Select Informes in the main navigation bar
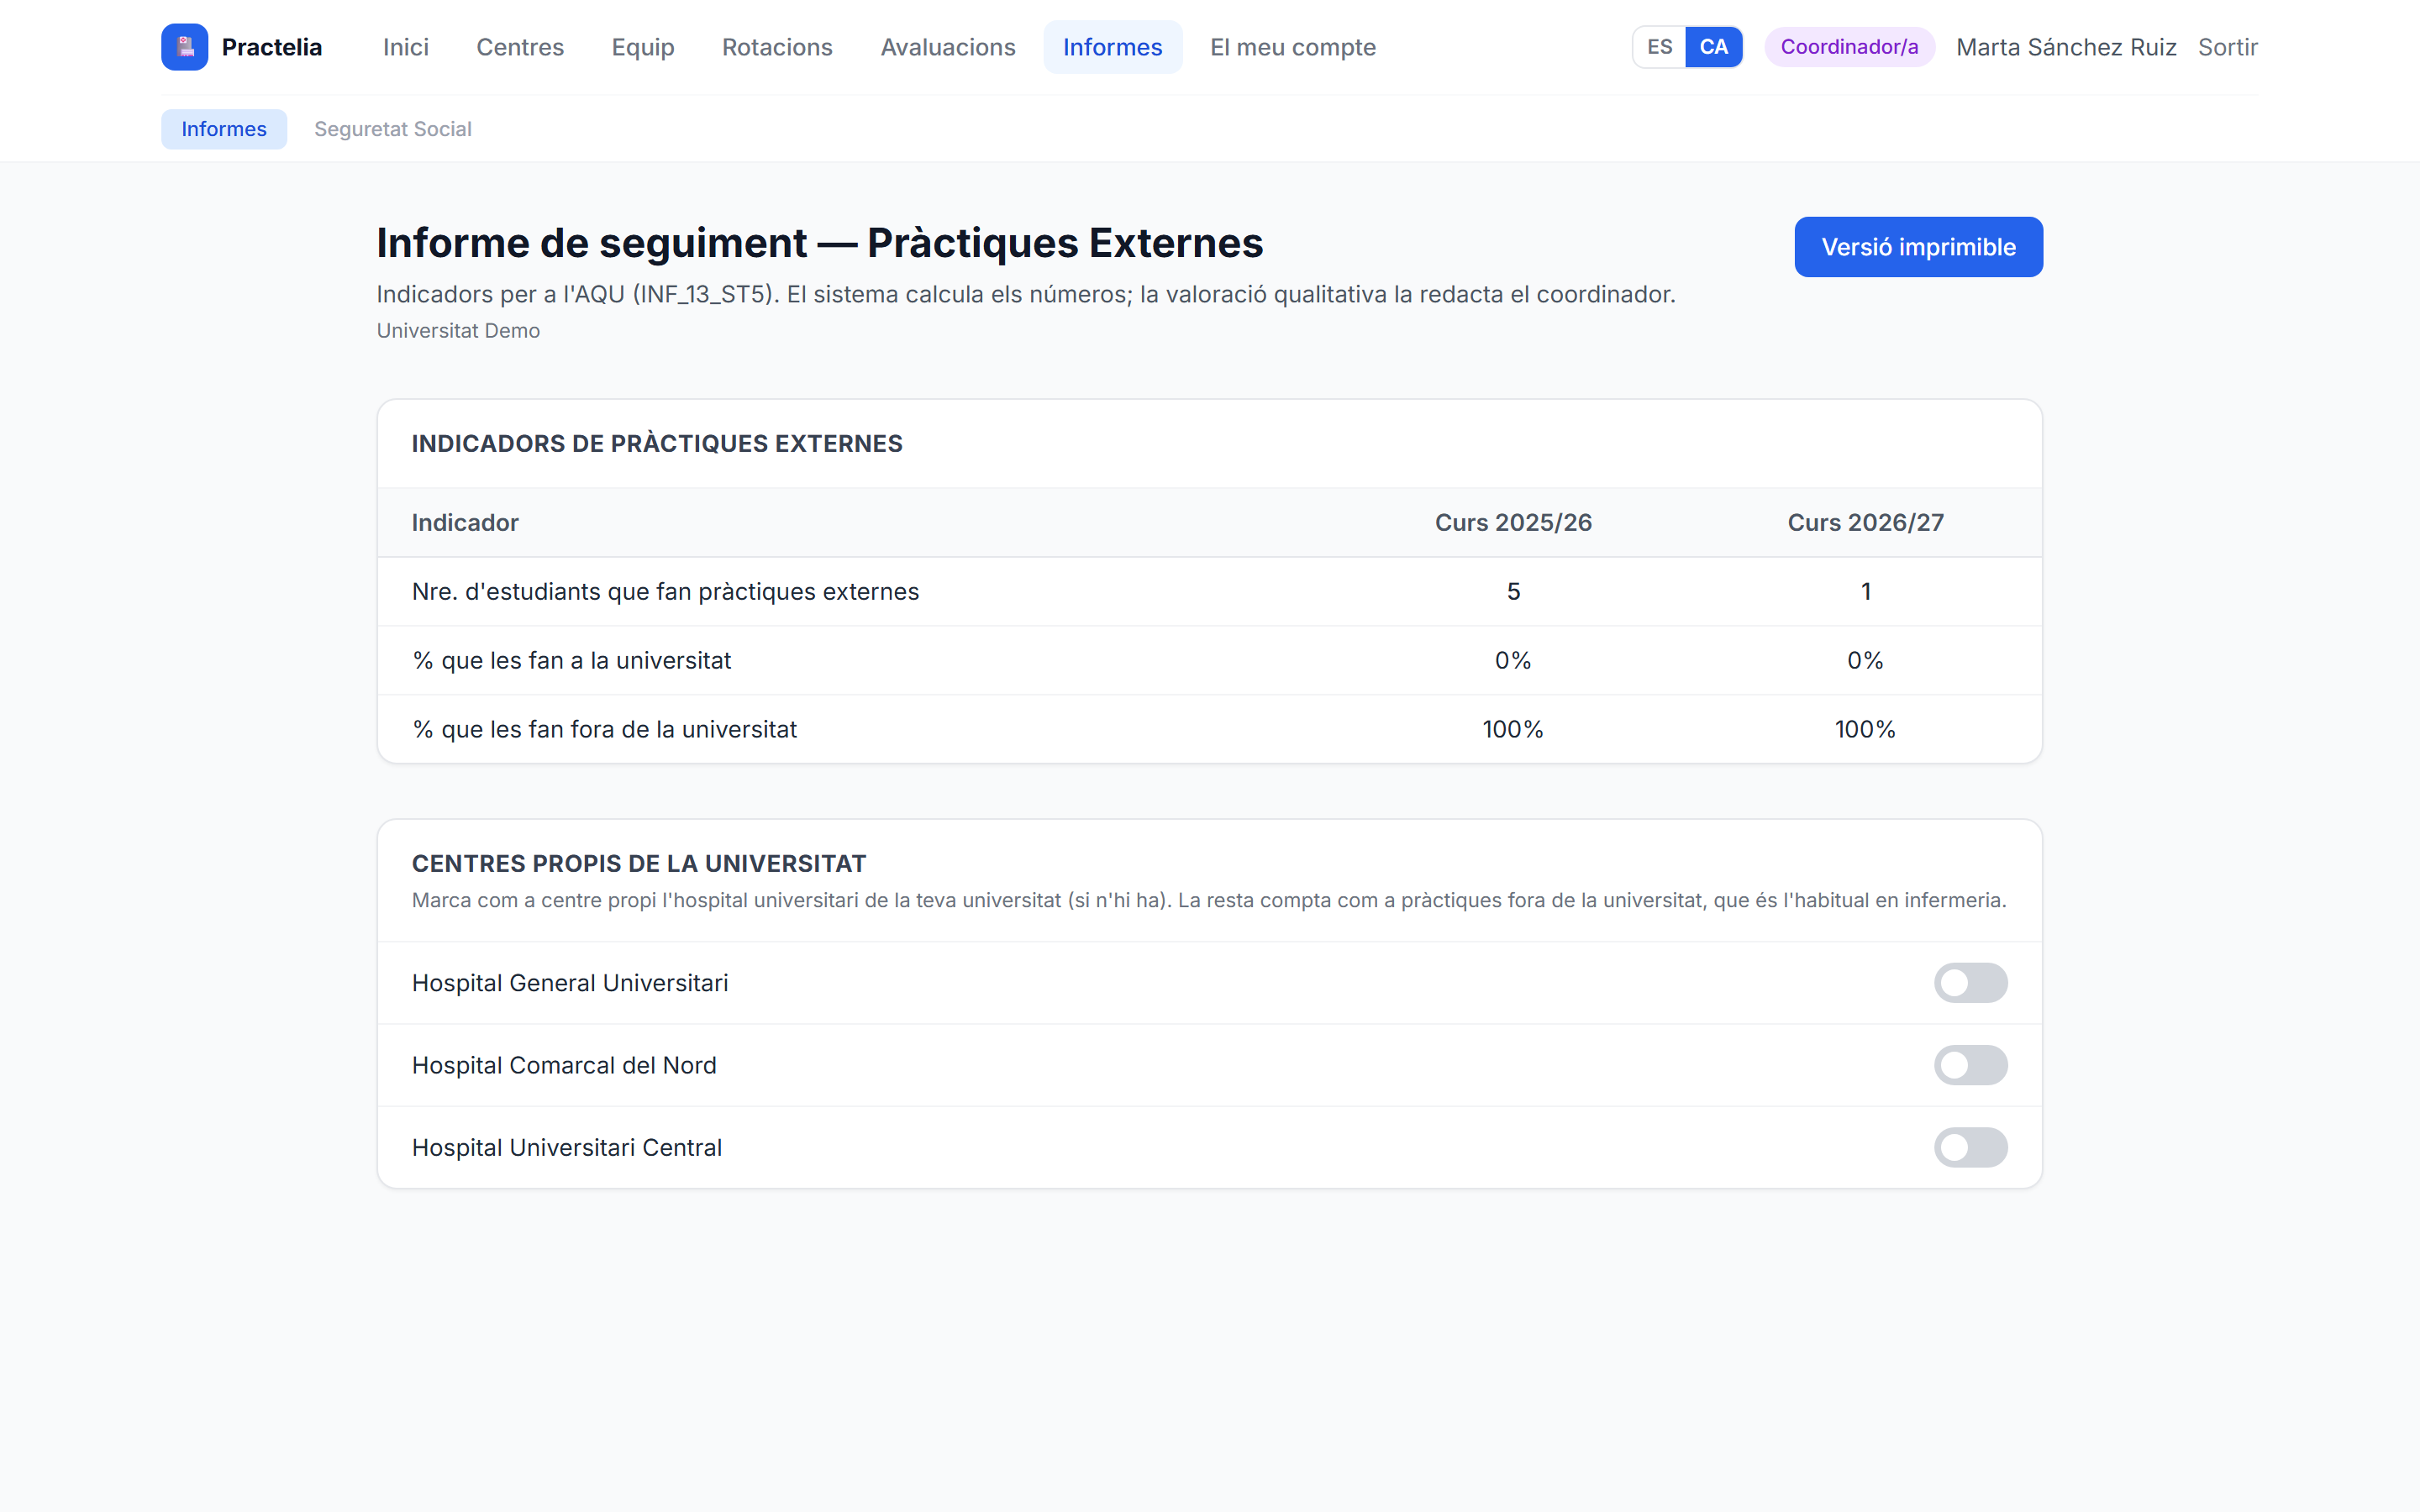2420x1512 pixels. [x=1112, y=47]
